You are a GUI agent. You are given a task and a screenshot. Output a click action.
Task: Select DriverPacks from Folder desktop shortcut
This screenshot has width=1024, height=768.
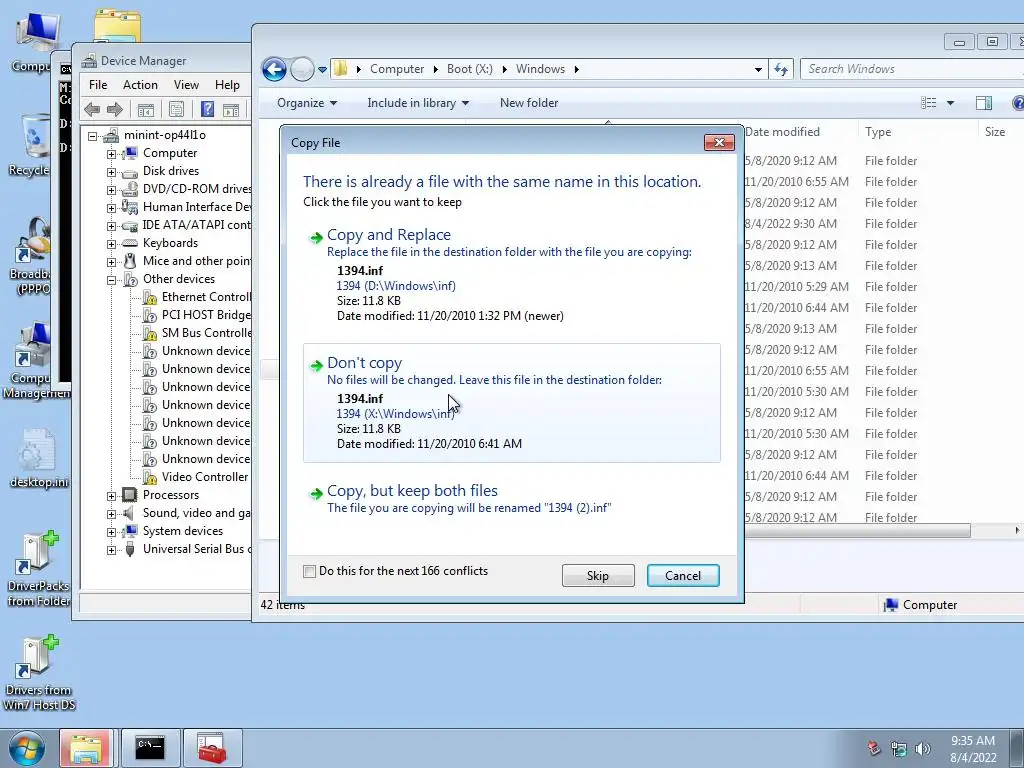(39, 569)
